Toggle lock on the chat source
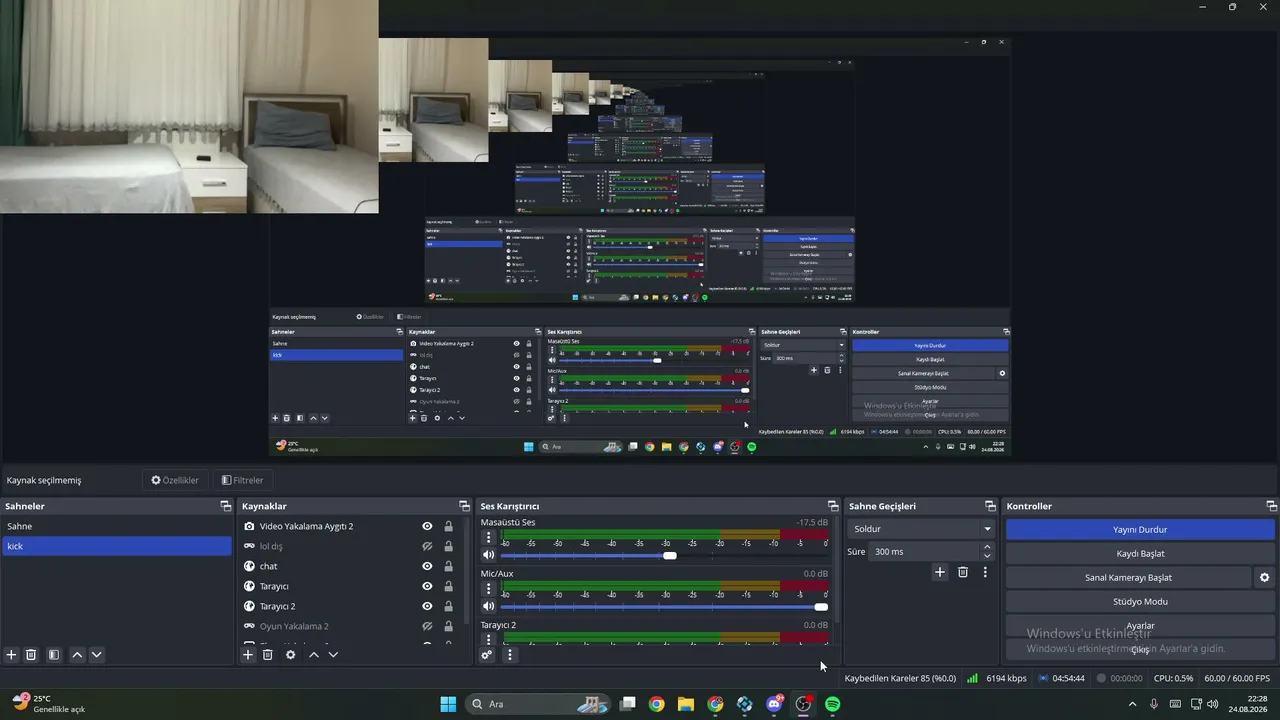Viewport: 1280px width, 720px height. 448,566
